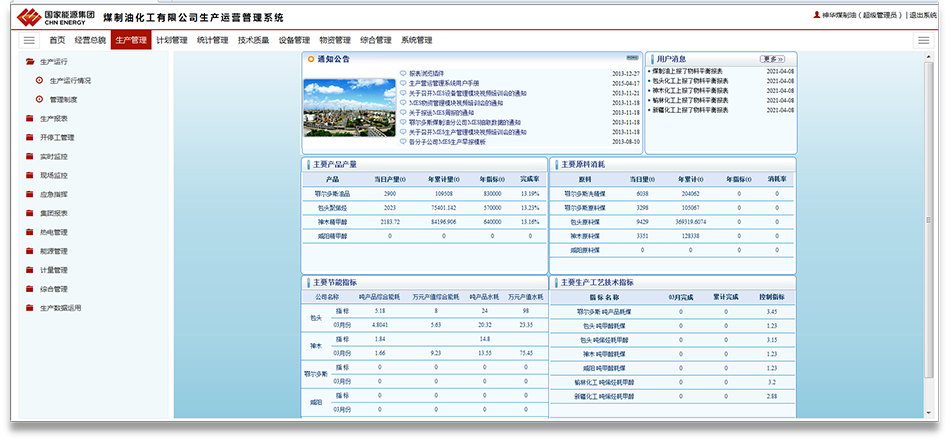Click 万元产值综合能耗 column header

click(436, 298)
